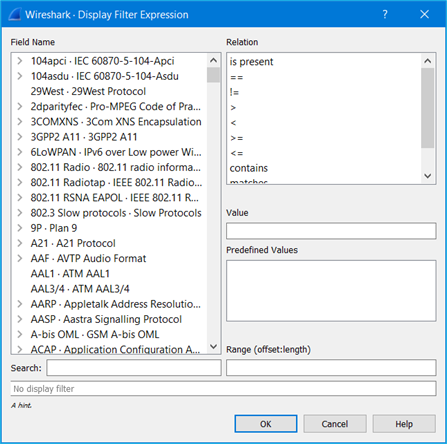The width and height of the screenshot is (447, 444).
Task: Expand the 802.11 RSNA EAPOL node
Action: pos(20,198)
